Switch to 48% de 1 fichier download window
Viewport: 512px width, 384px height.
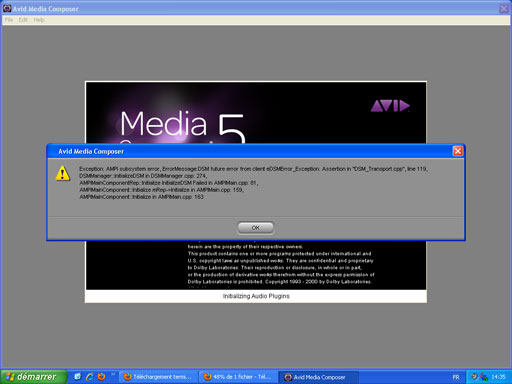[x=238, y=377]
